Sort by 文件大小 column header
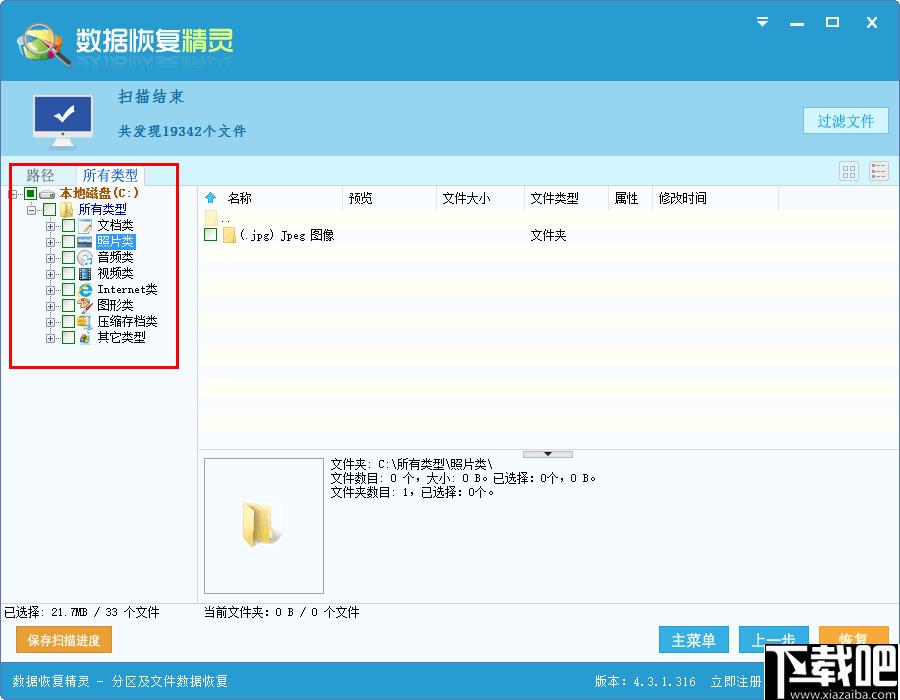The width and height of the screenshot is (900, 700). tap(466, 198)
